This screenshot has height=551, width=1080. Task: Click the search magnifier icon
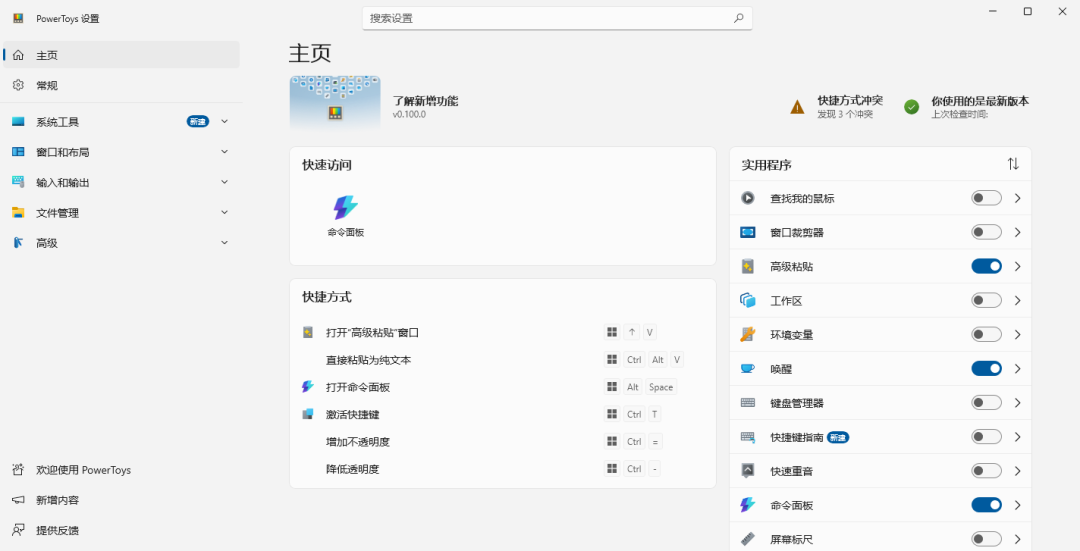pos(738,18)
